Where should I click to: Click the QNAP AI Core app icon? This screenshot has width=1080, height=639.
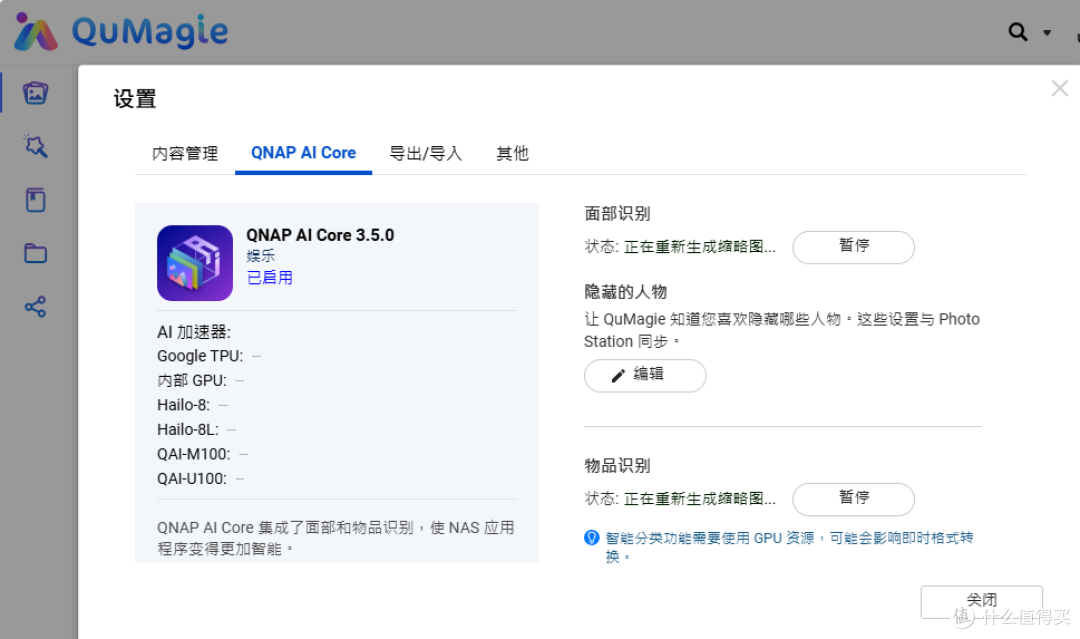pyautogui.click(x=195, y=263)
